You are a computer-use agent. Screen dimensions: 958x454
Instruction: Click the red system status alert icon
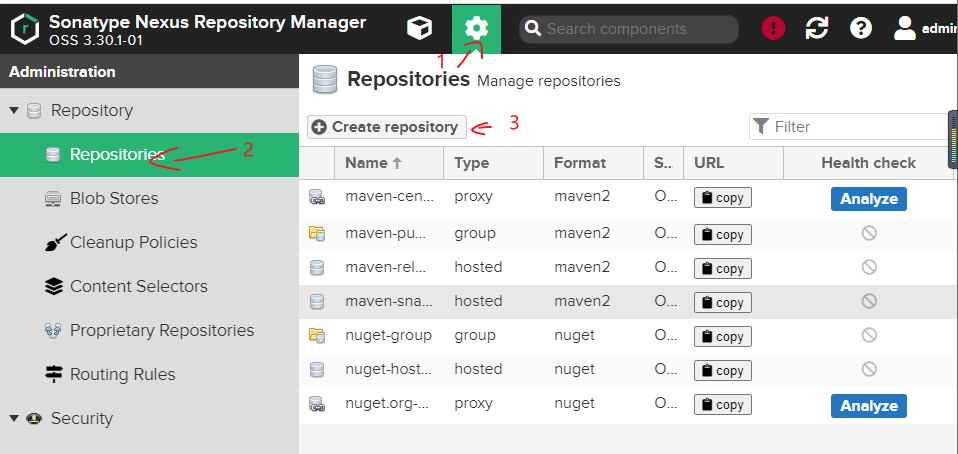point(773,28)
